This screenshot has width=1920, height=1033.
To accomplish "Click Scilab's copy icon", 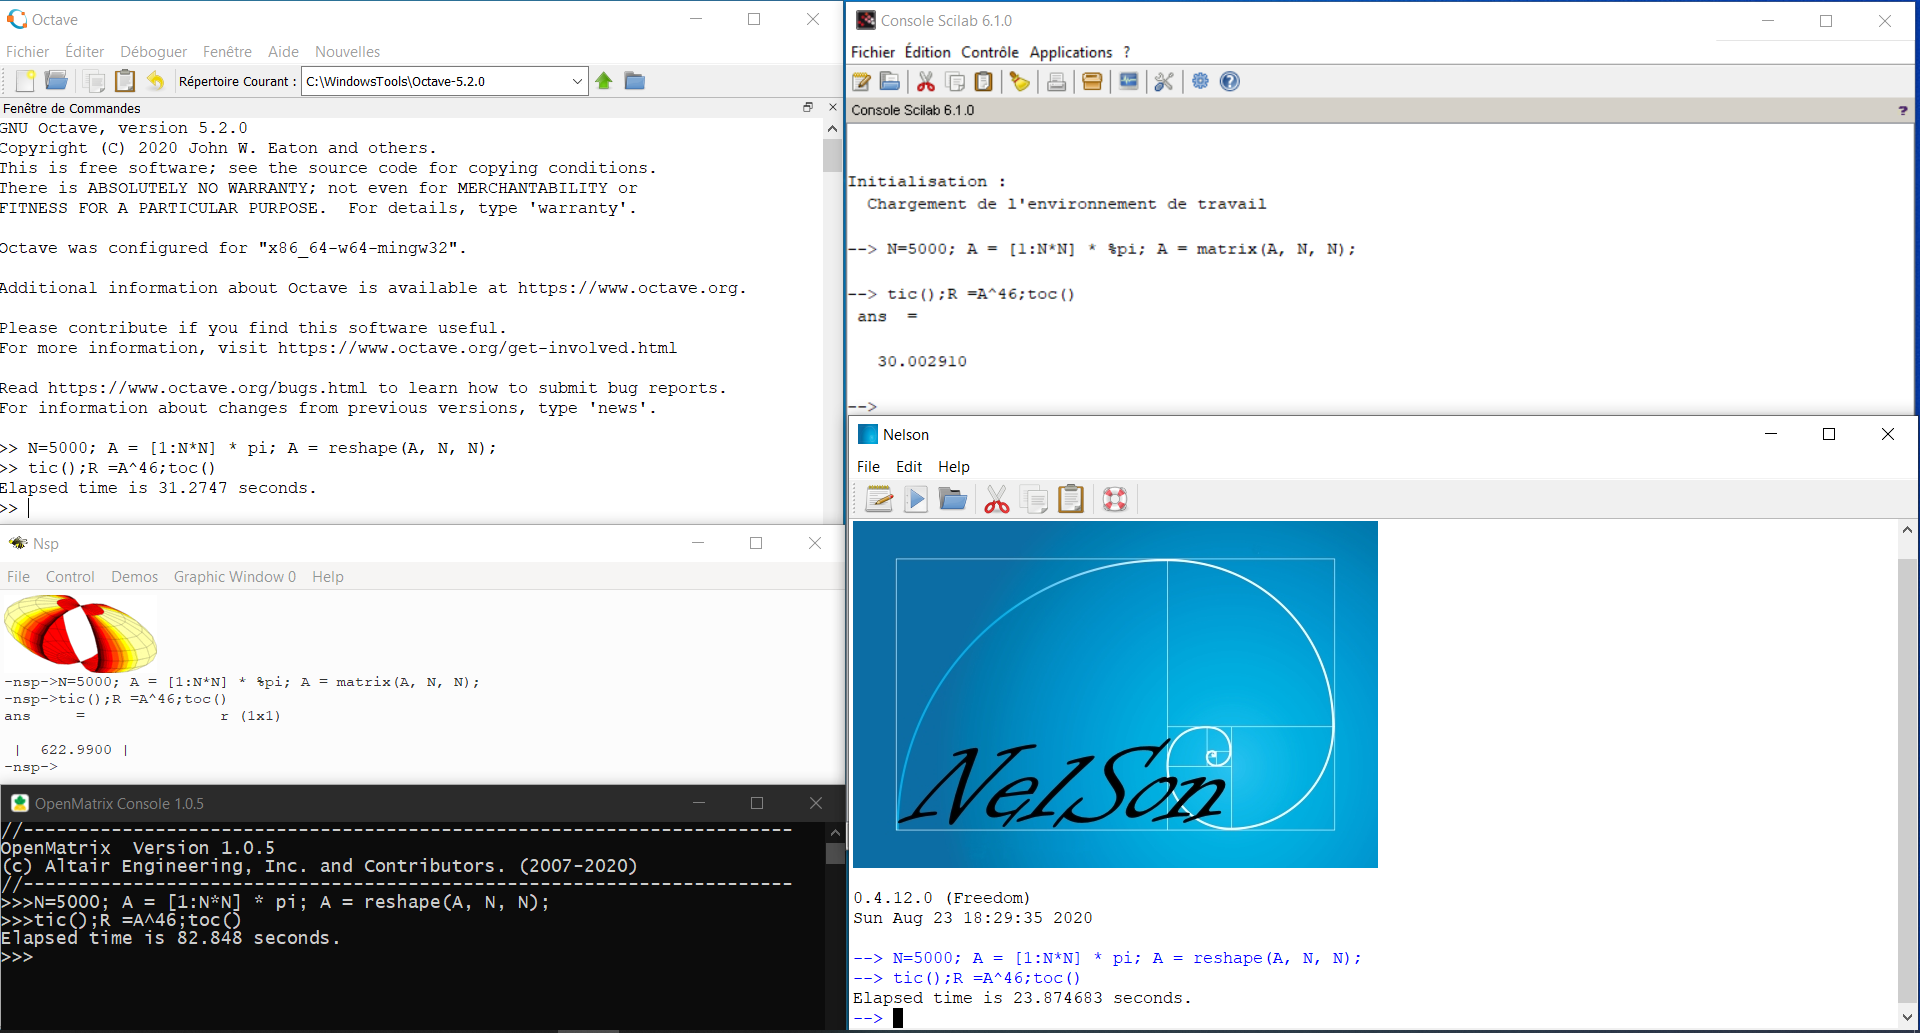I will coord(955,82).
